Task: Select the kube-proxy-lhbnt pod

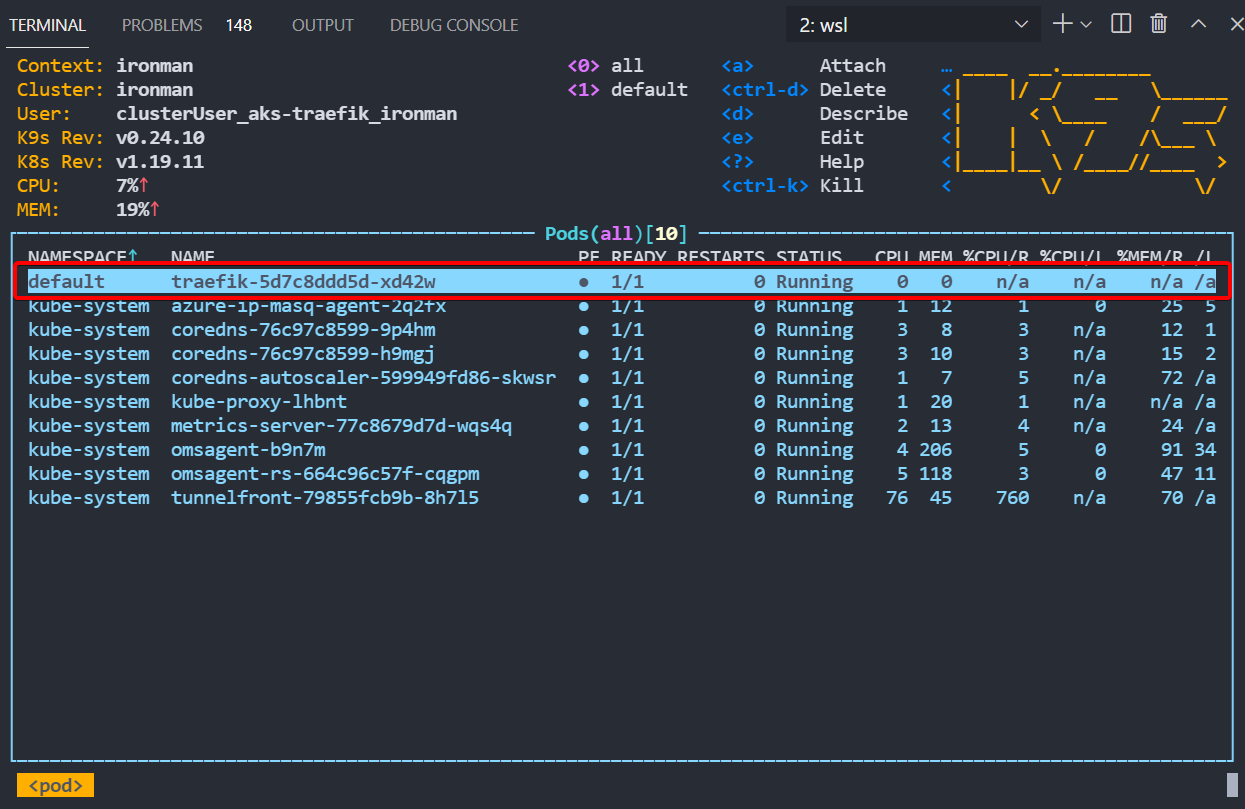Action: click(x=622, y=402)
